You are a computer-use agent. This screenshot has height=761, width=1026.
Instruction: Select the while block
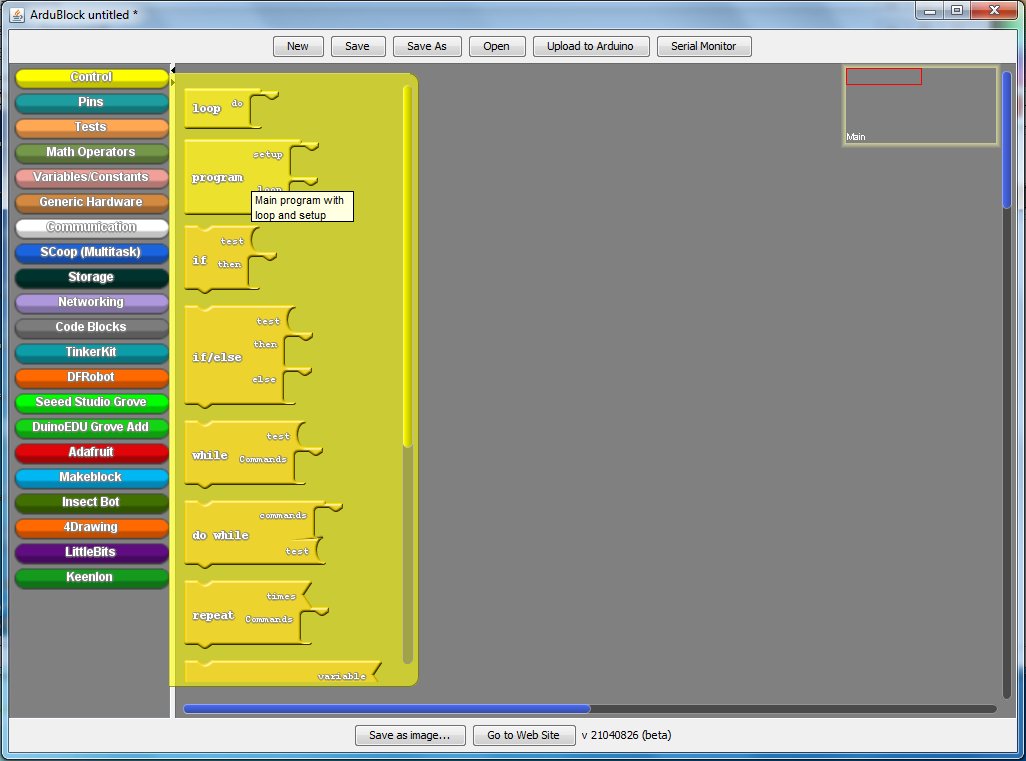(x=210, y=455)
